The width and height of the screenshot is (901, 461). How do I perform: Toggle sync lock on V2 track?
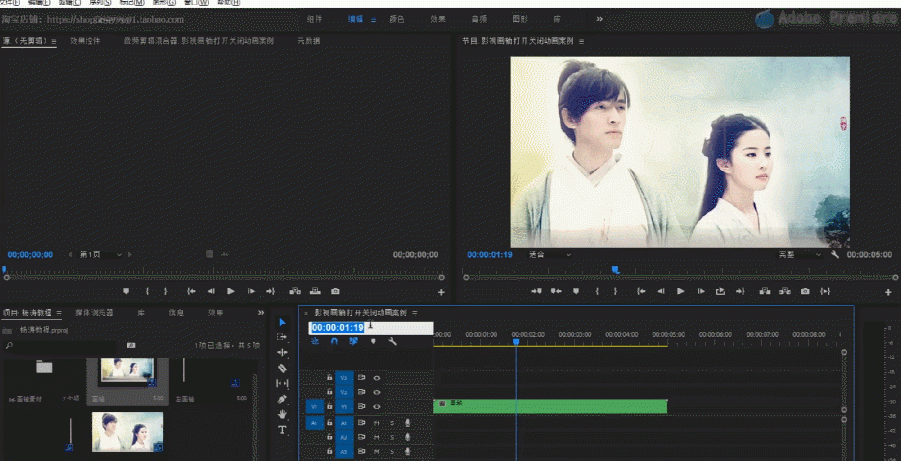coord(362,392)
